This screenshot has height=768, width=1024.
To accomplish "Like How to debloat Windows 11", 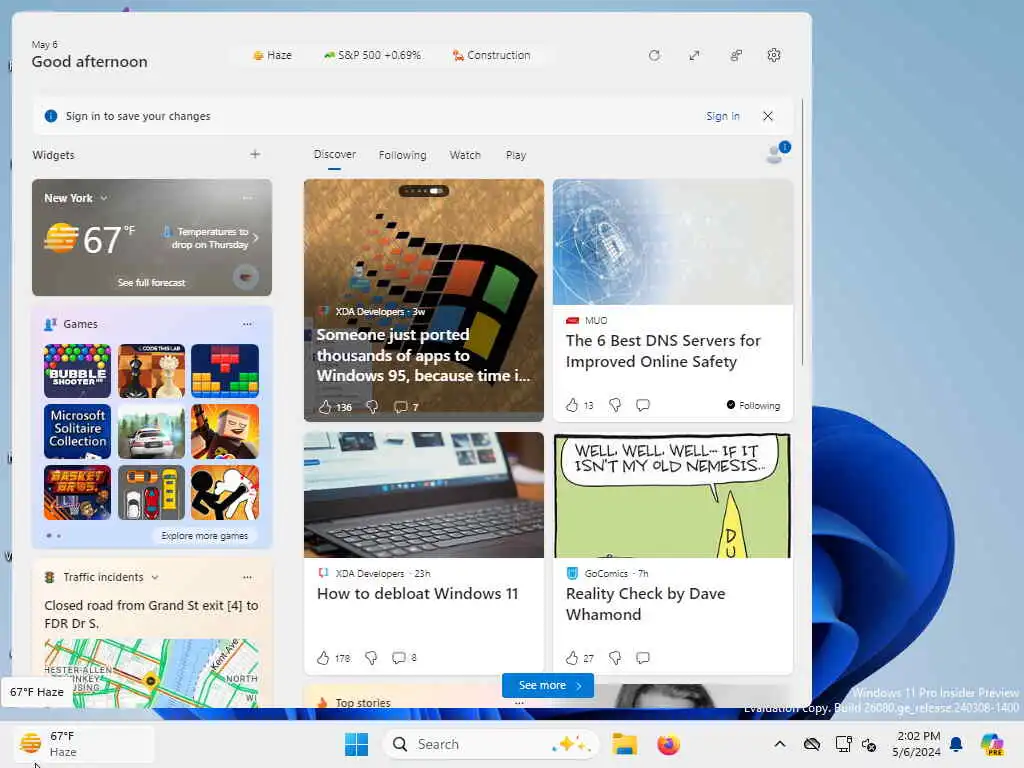I will pyautogui.click(x=323, y=658).
